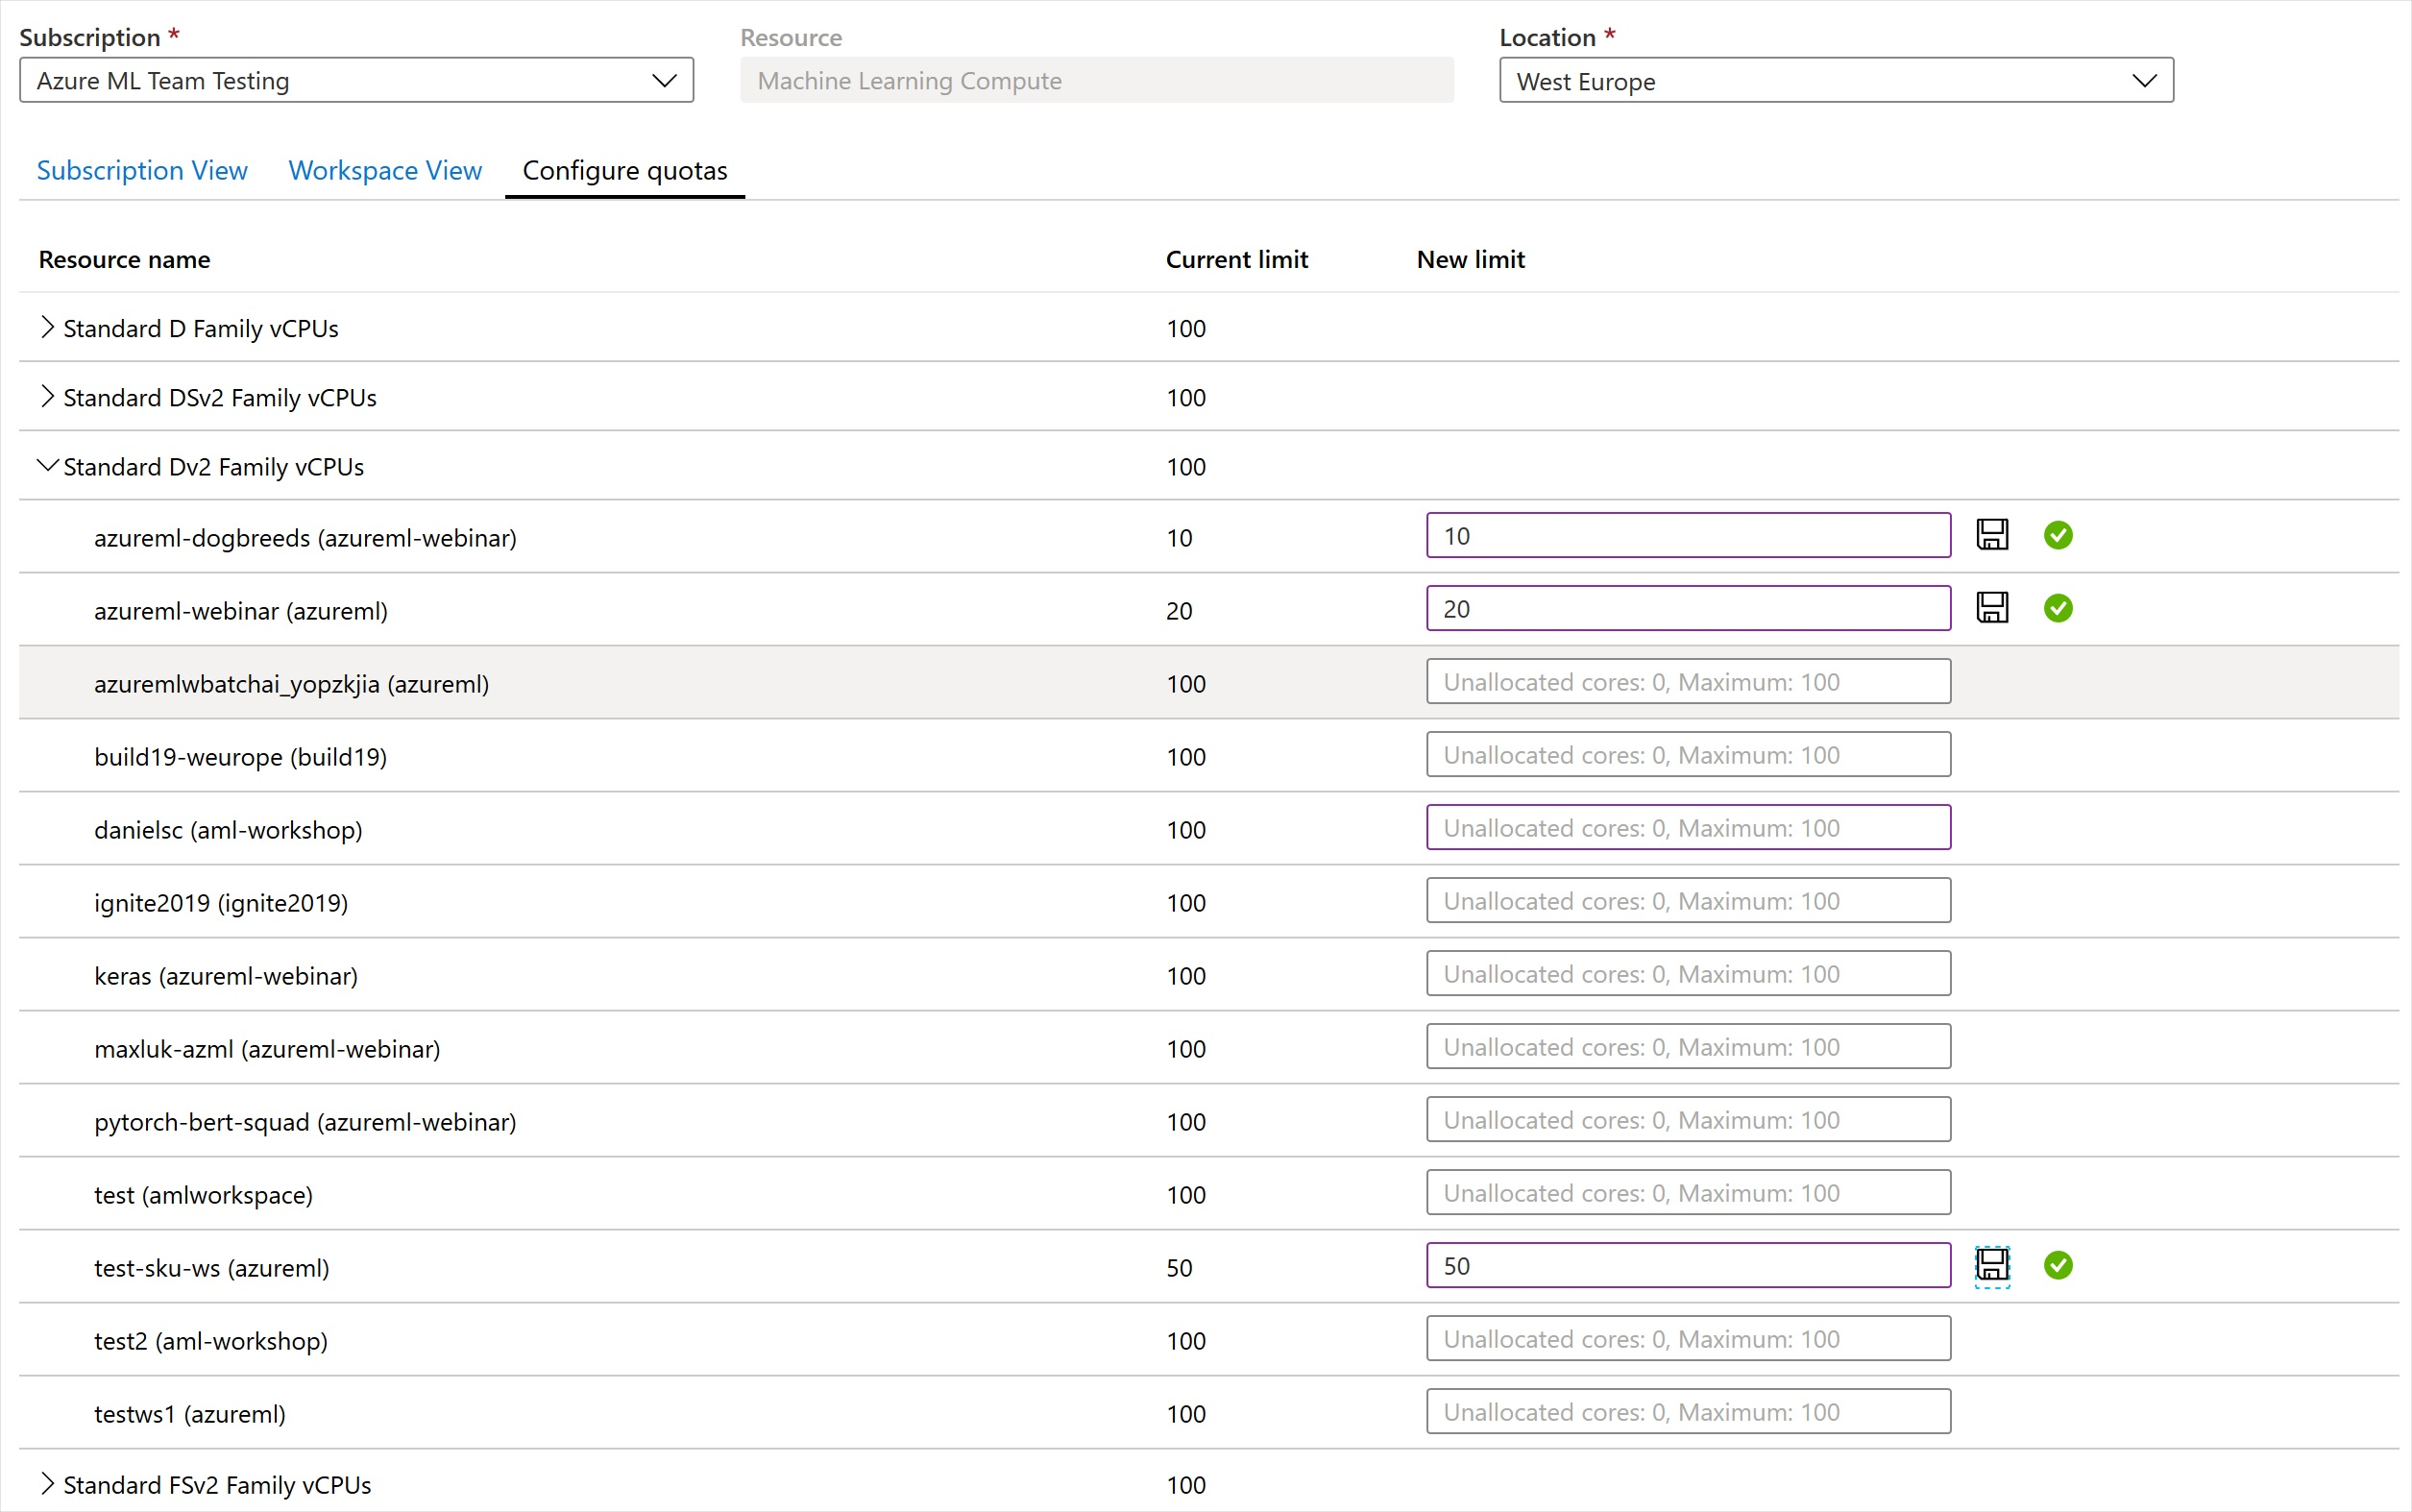2412x1512 pixels.
Task: Click new limit field for build19-weurope
Action: [x=1687, y=755]
